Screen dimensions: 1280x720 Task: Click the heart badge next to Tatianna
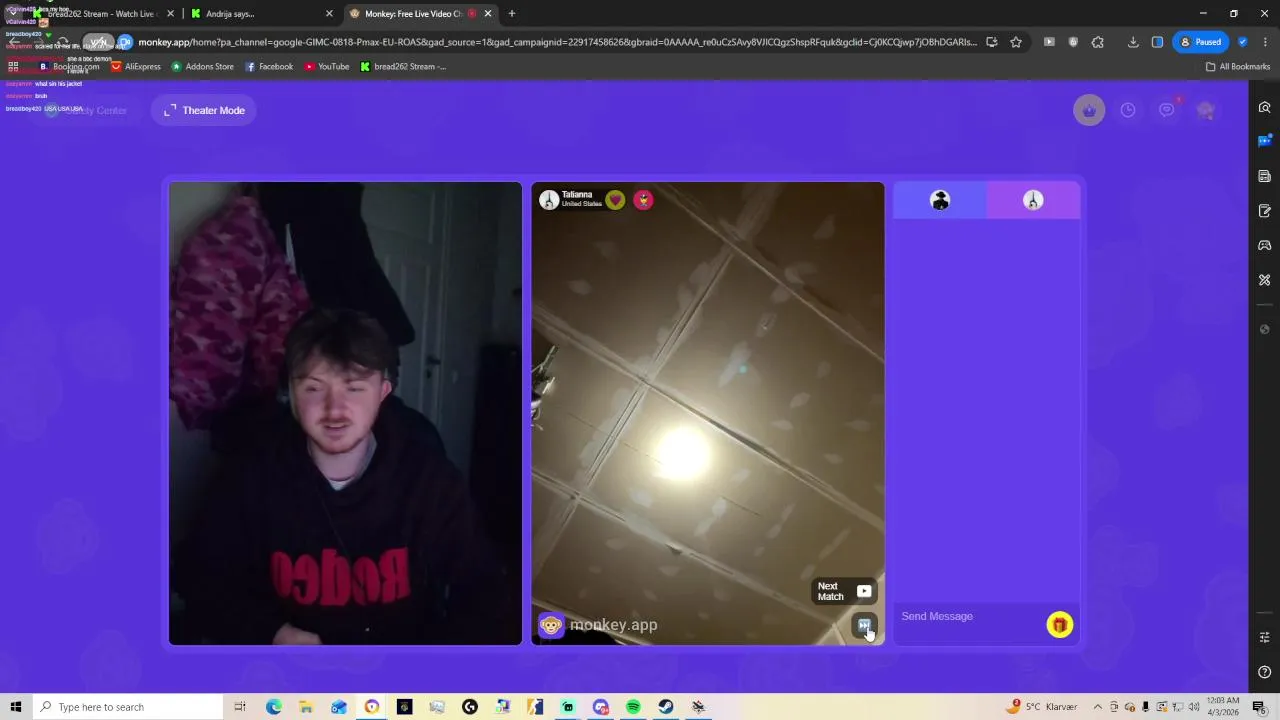615,200
